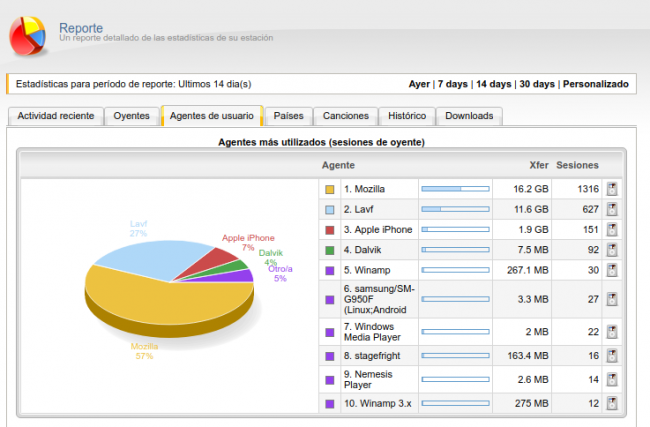Open the Histórico tab
Screen dimensions: 650x427
(x=408, y=116)
